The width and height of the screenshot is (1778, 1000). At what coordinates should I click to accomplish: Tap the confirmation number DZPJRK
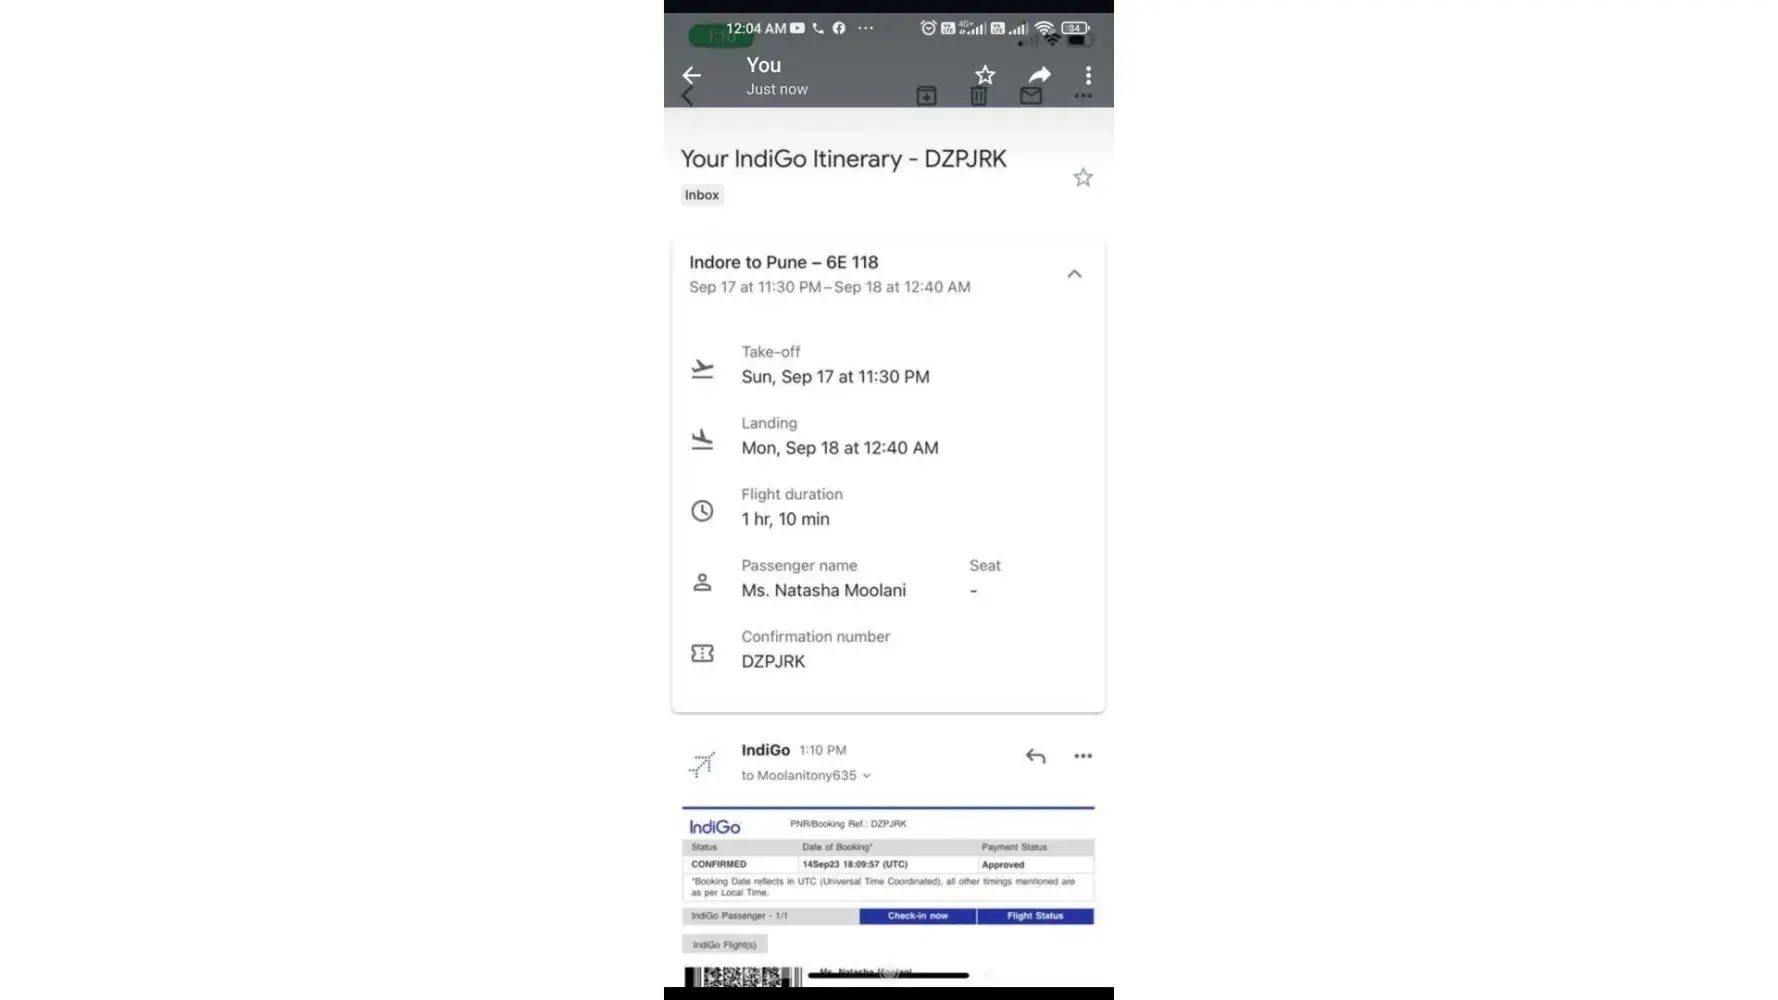tap(773, 662)
